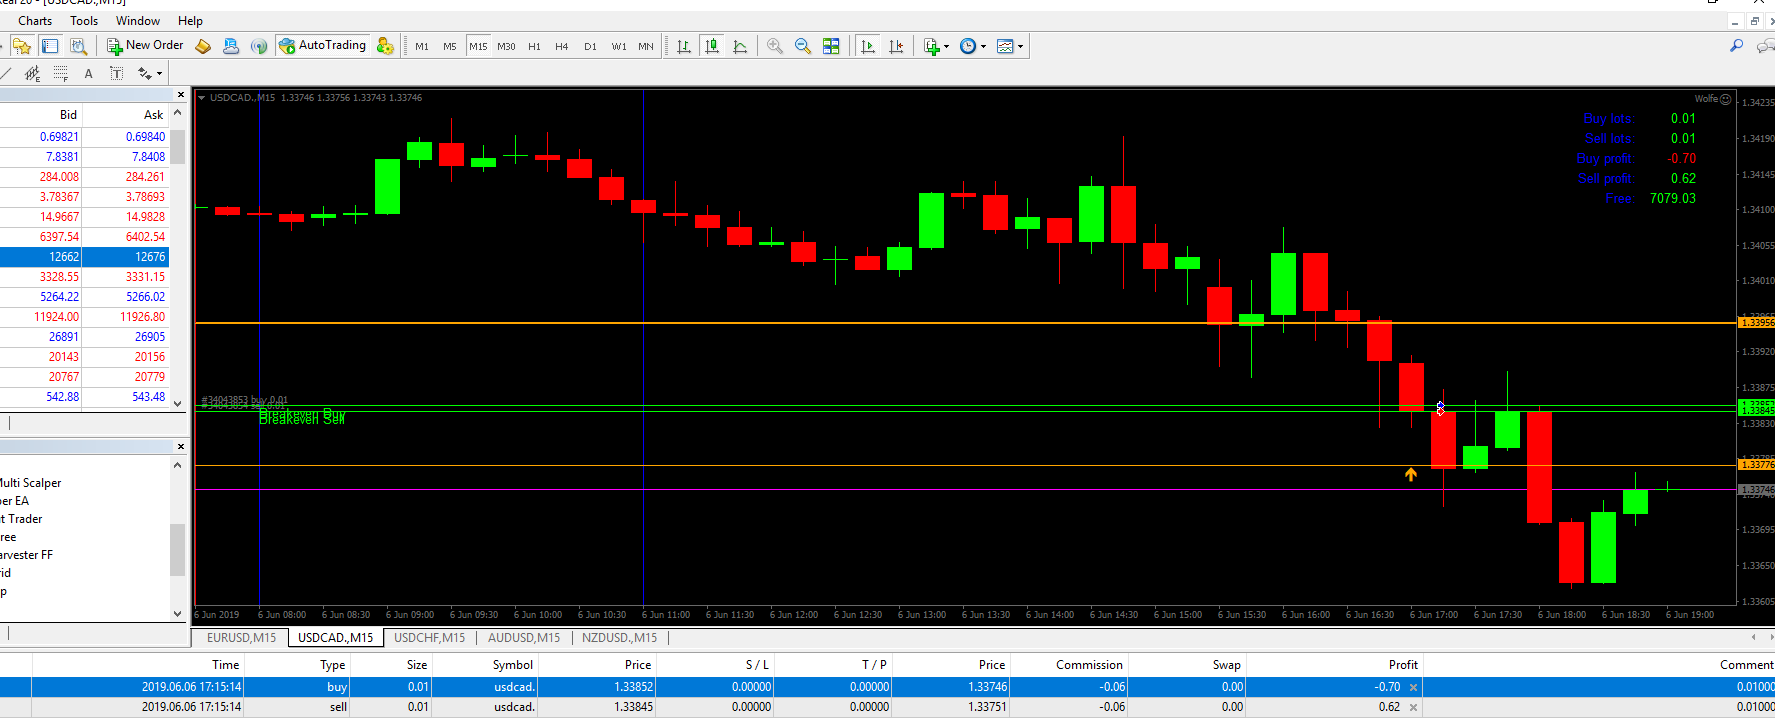Switch chart to bar chart type

click(x=684, y=46)
